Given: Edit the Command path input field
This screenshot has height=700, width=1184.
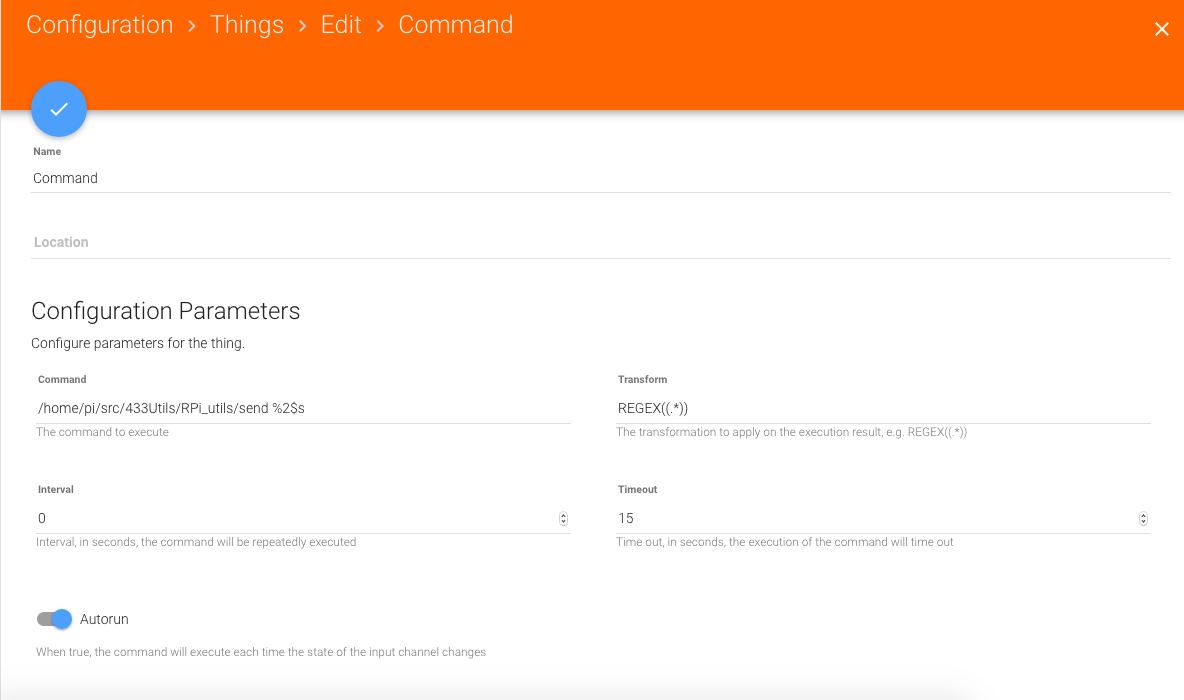Looking at the screenshot, I should click(302, 408).
